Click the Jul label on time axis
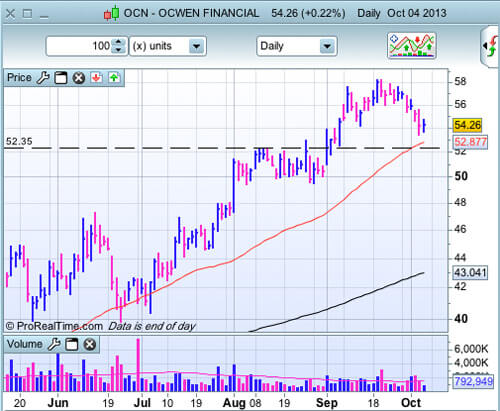Viewport: 500px width, 411px height. tap(142, 403)
